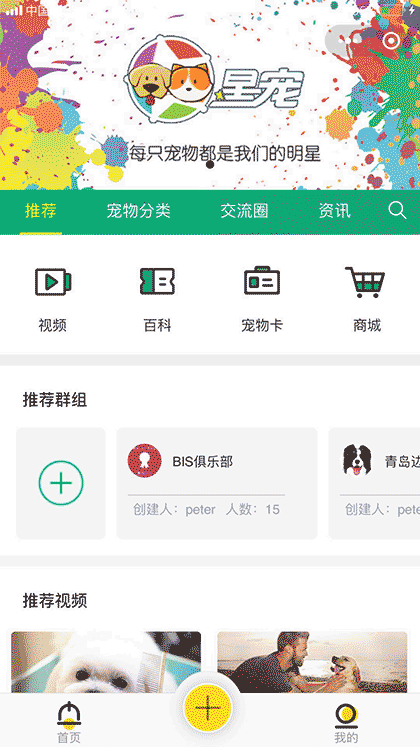Tap the banner carousel dot indicator
Image resolution: width=420 pixels, height=747 pixels.
(x=210, y=165)
